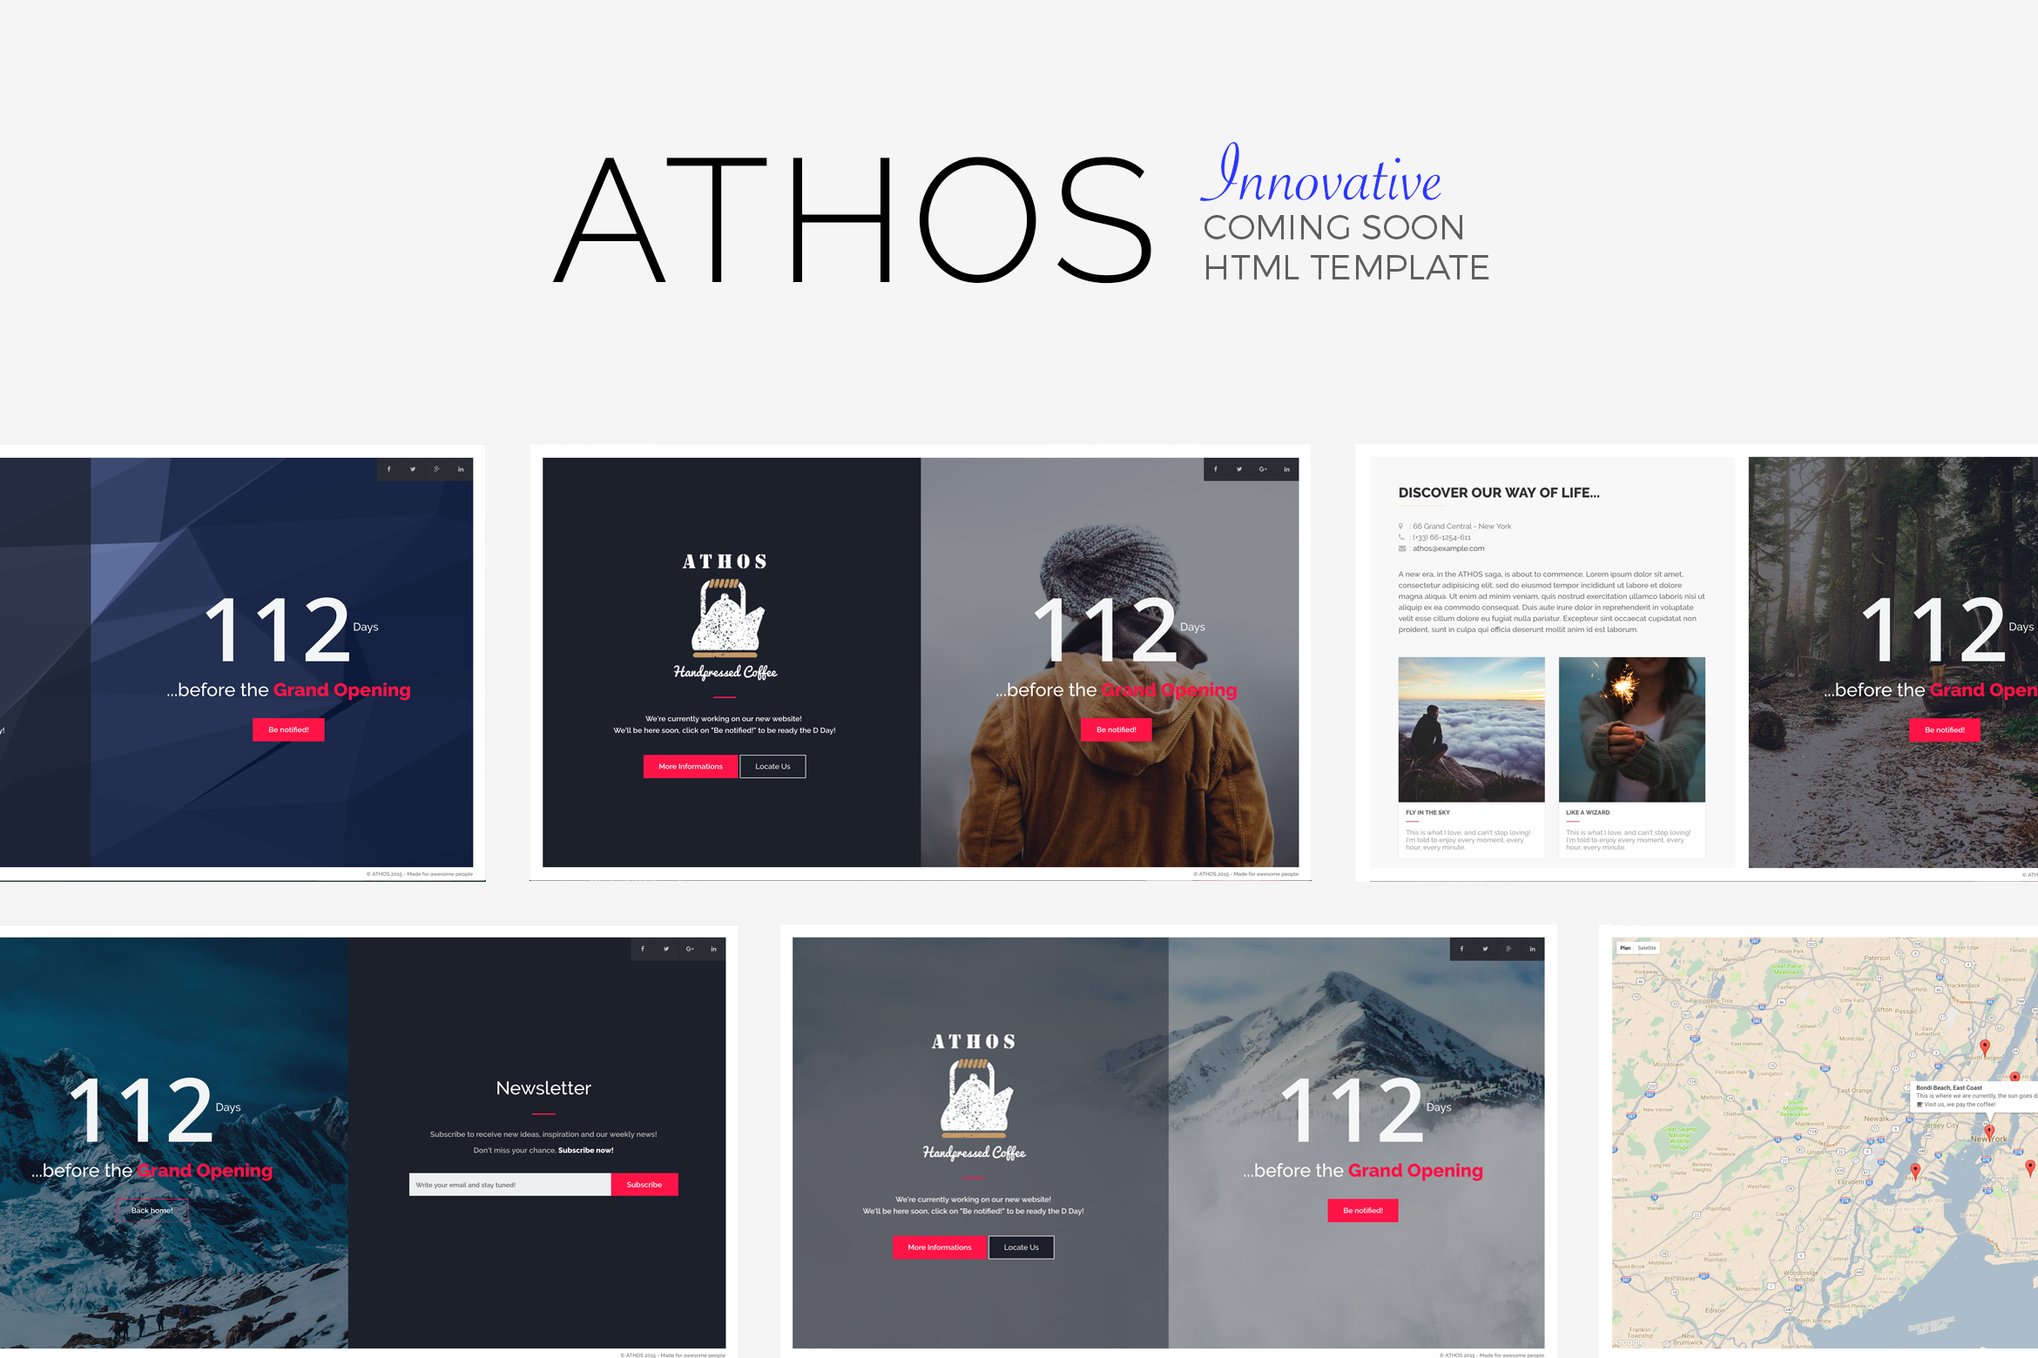Click the LIKE A WIZARD caption
Screen dimensions: 2038x1358
click(1588, 813)
